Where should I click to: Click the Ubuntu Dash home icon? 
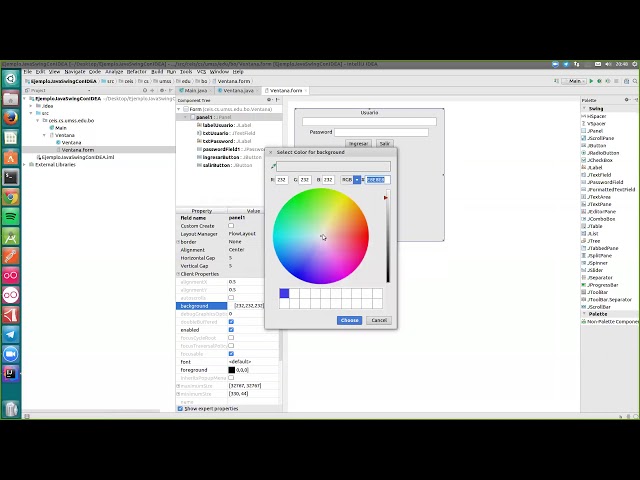pyautogui.click(x=11, y=79)
